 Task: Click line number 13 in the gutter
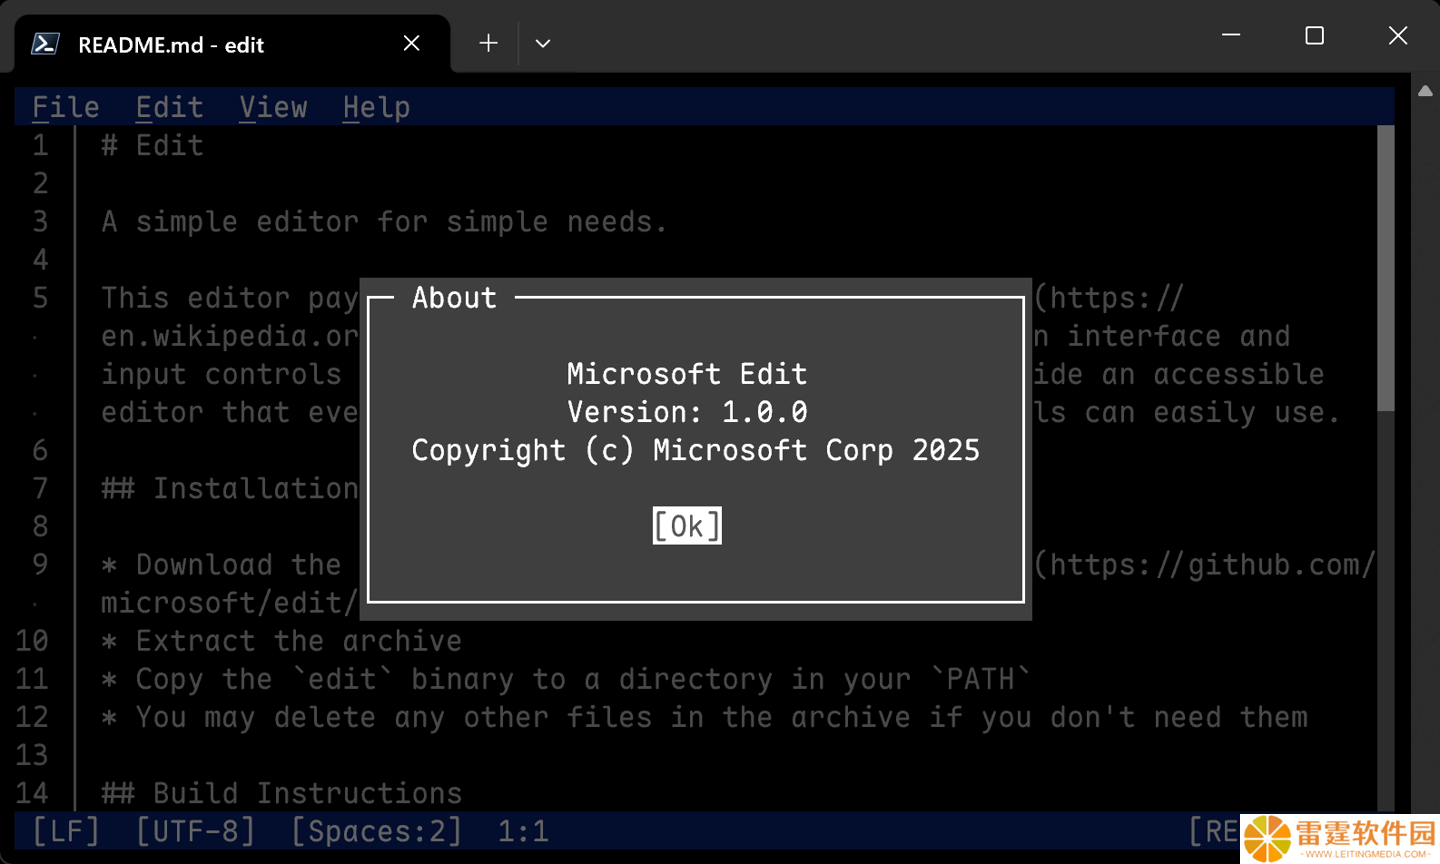pos(32,755)
